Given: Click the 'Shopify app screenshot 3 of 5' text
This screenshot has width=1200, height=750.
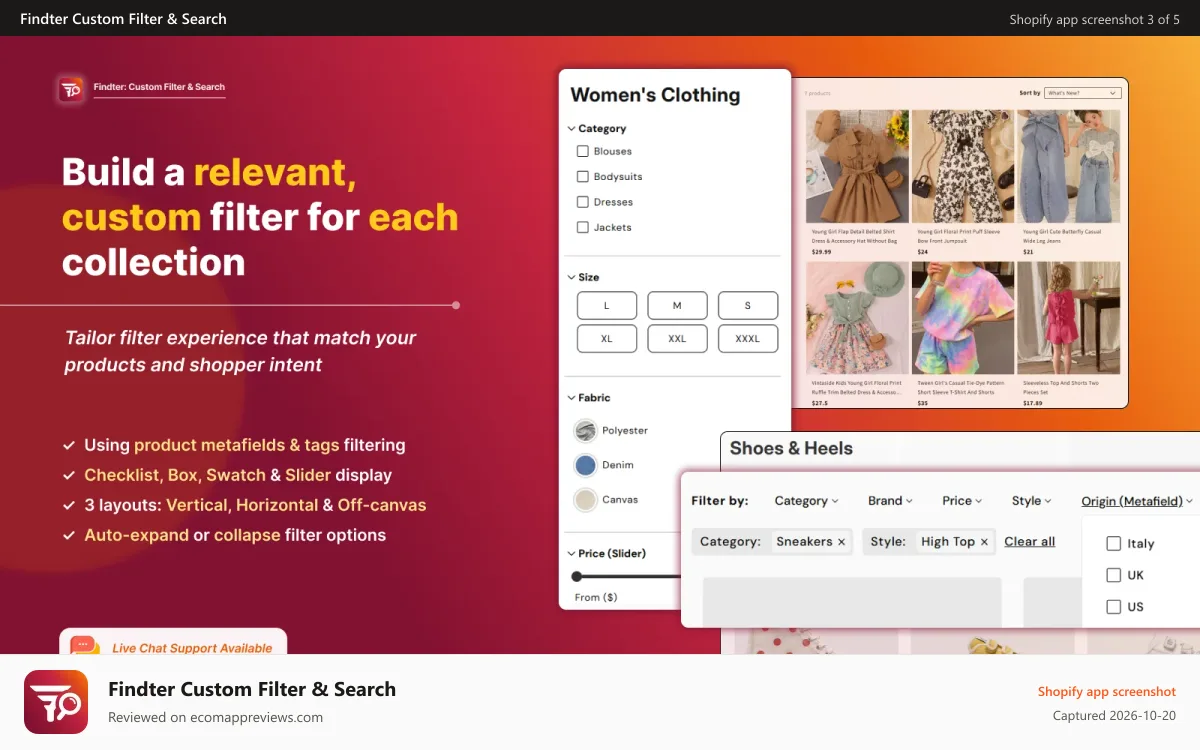Looking at the screenshot, I should pyautogui.click(x=1094, y=19).
